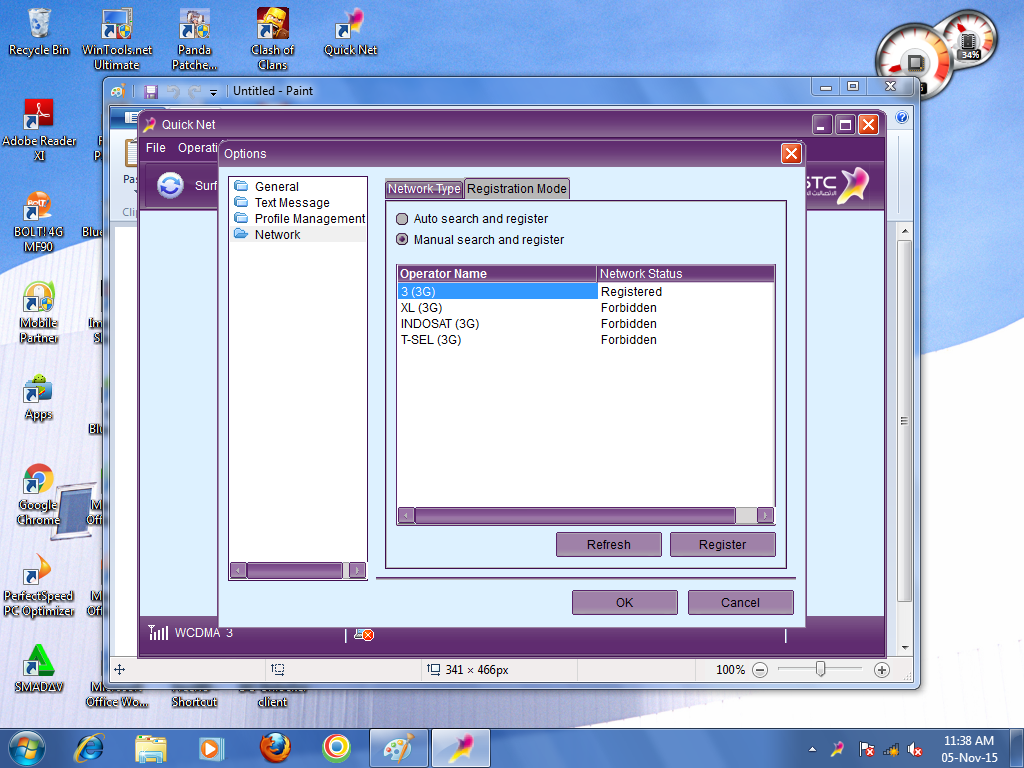Click the Profile Management folder icon
The height and width of the screenshot is (768, 1024).
coord(241,218)
